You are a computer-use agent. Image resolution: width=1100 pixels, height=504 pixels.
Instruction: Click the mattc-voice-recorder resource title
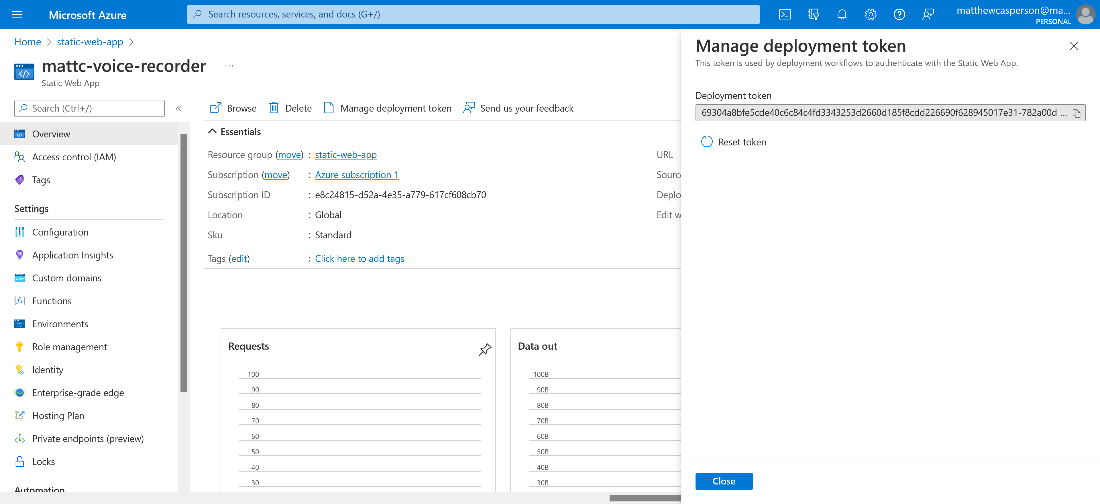(124, 66)
